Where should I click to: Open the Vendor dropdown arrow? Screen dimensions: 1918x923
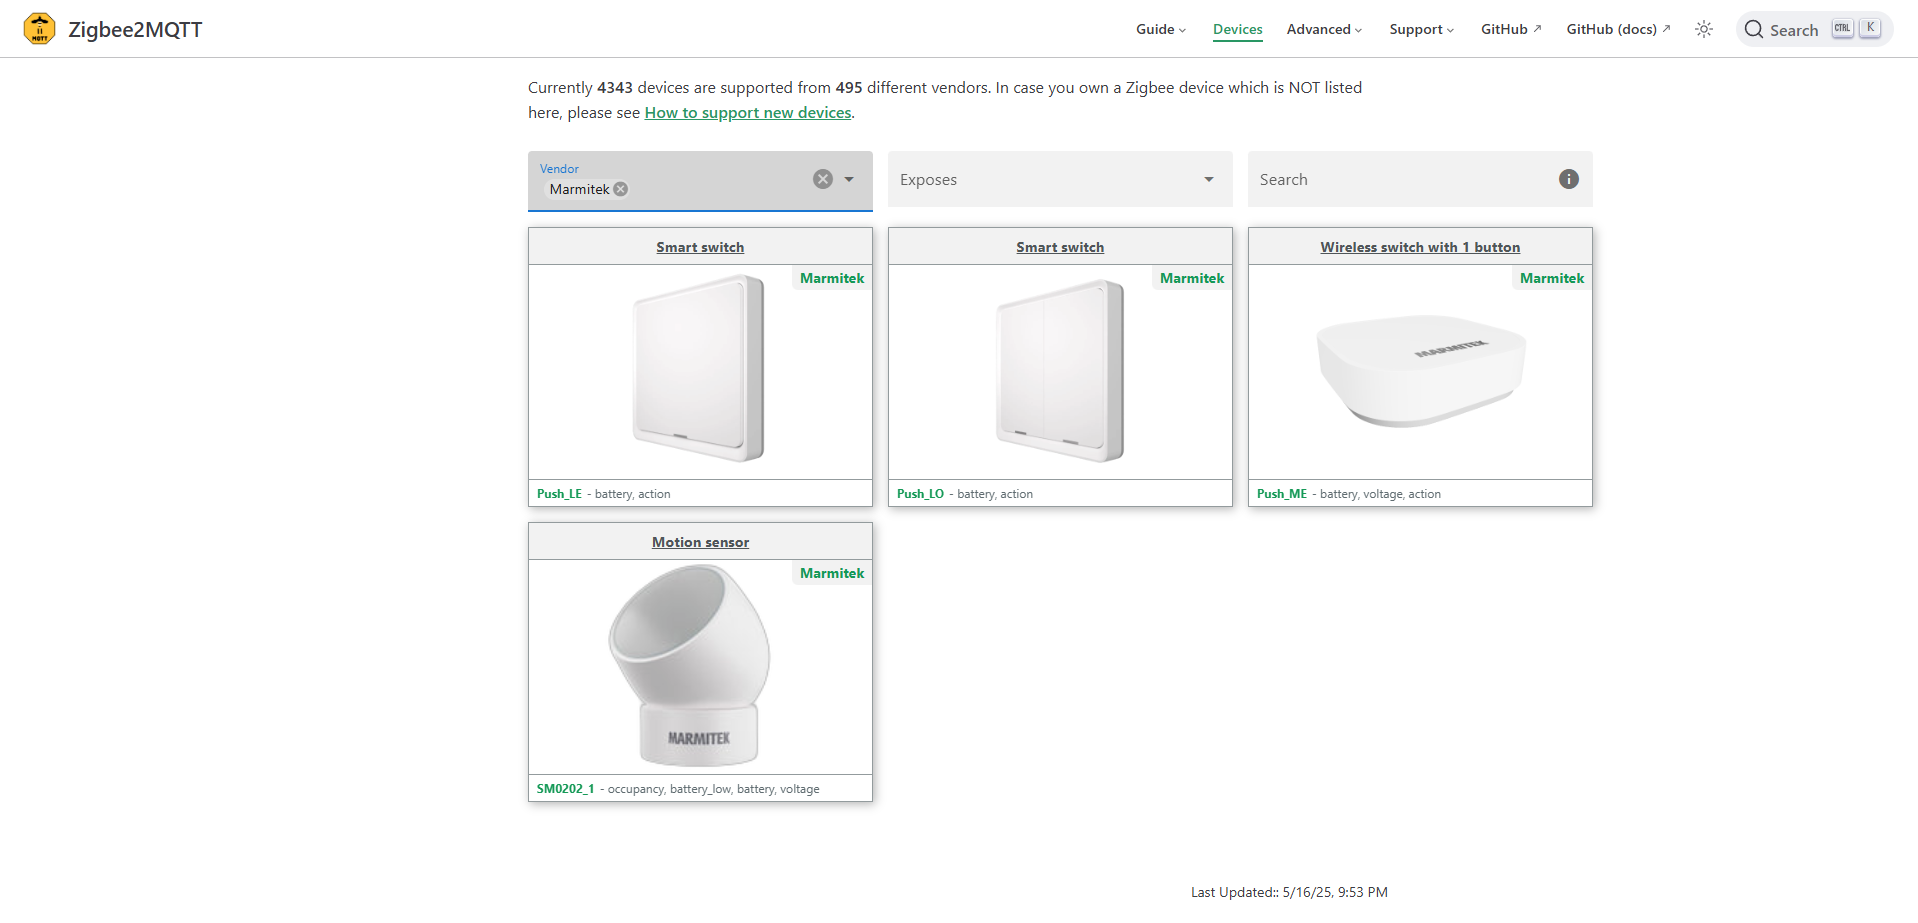coord(849,179)
